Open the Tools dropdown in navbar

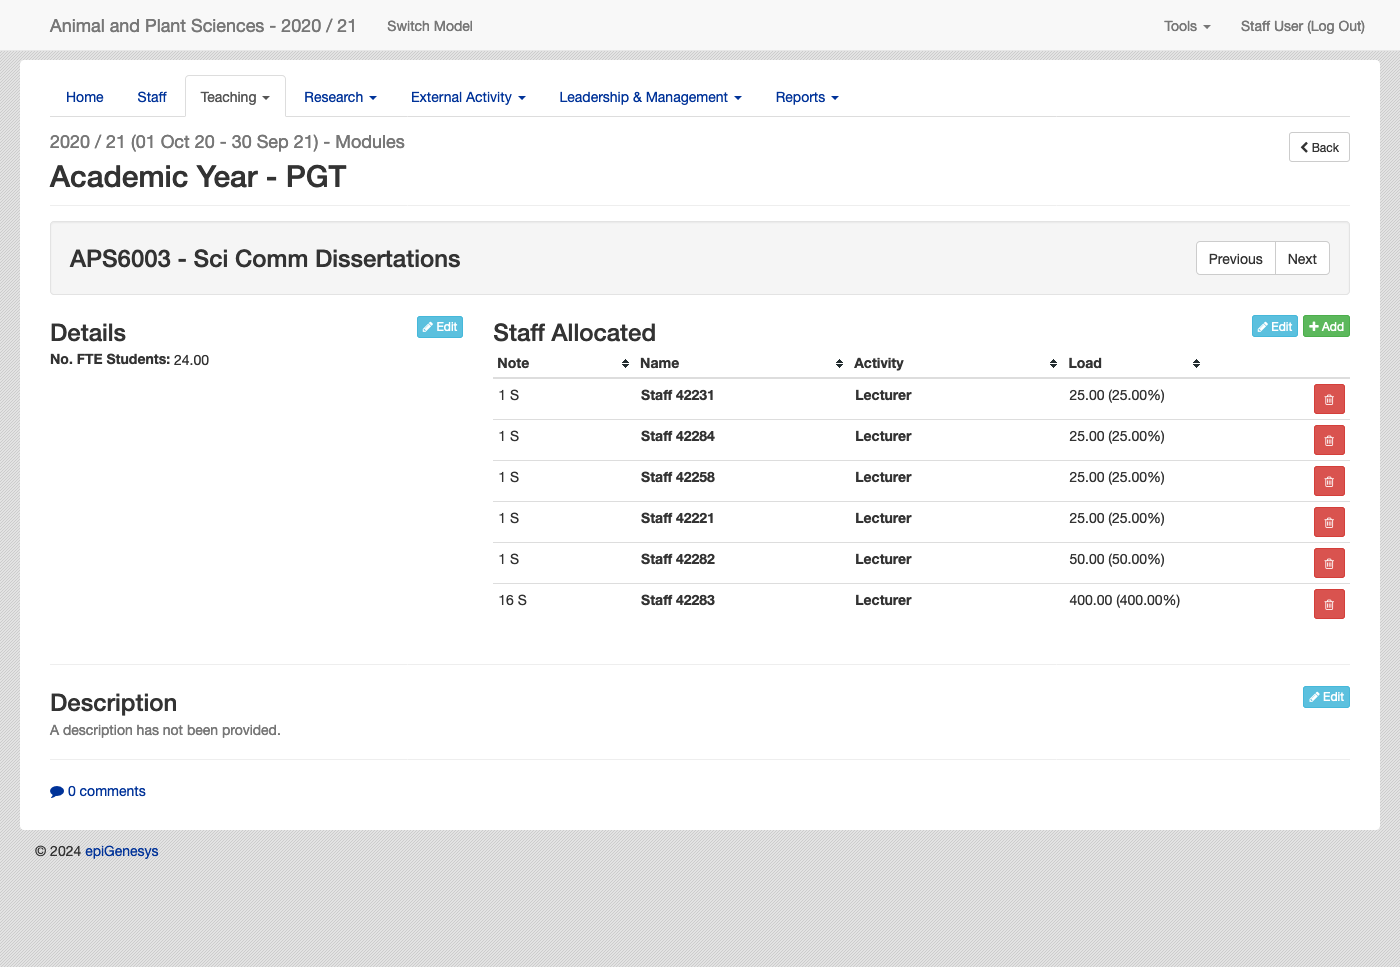point(1187,26)
